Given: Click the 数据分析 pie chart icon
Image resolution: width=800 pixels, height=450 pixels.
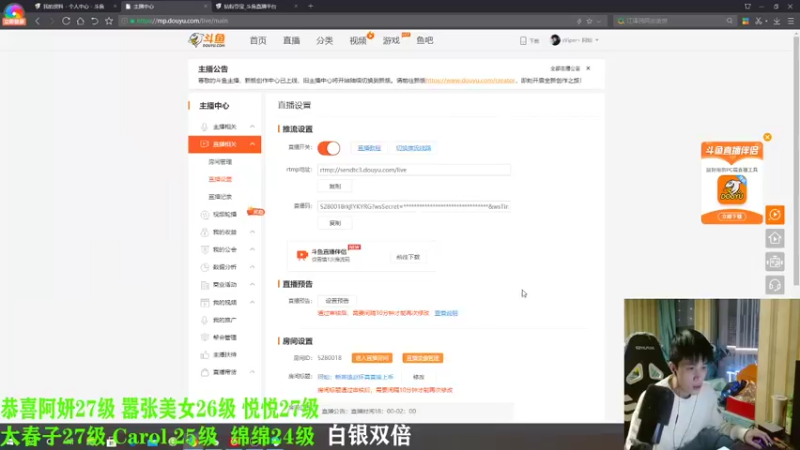Looking at the screenshot, I should click(205, 267).
